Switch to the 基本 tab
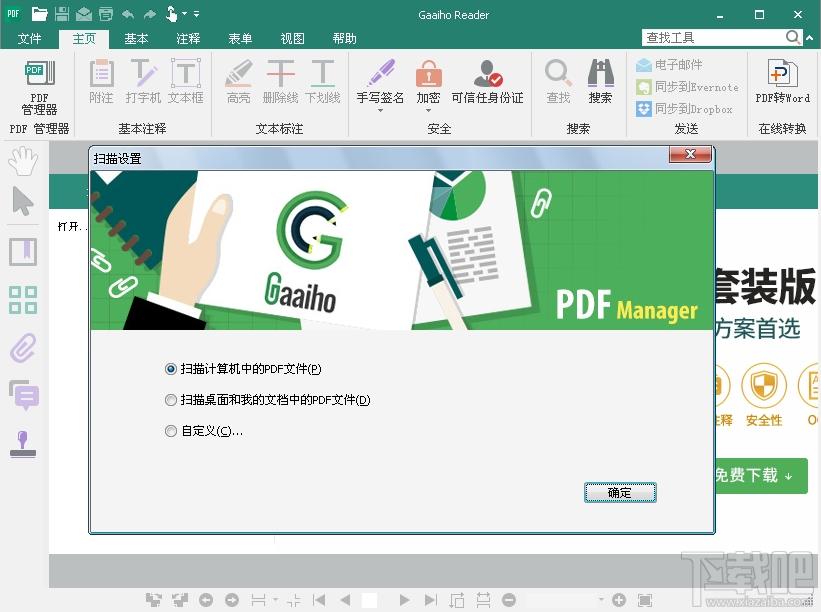Image resolution: width=821 pixels, height=612 pixels. pyautogui.click(x=136, y=38)
